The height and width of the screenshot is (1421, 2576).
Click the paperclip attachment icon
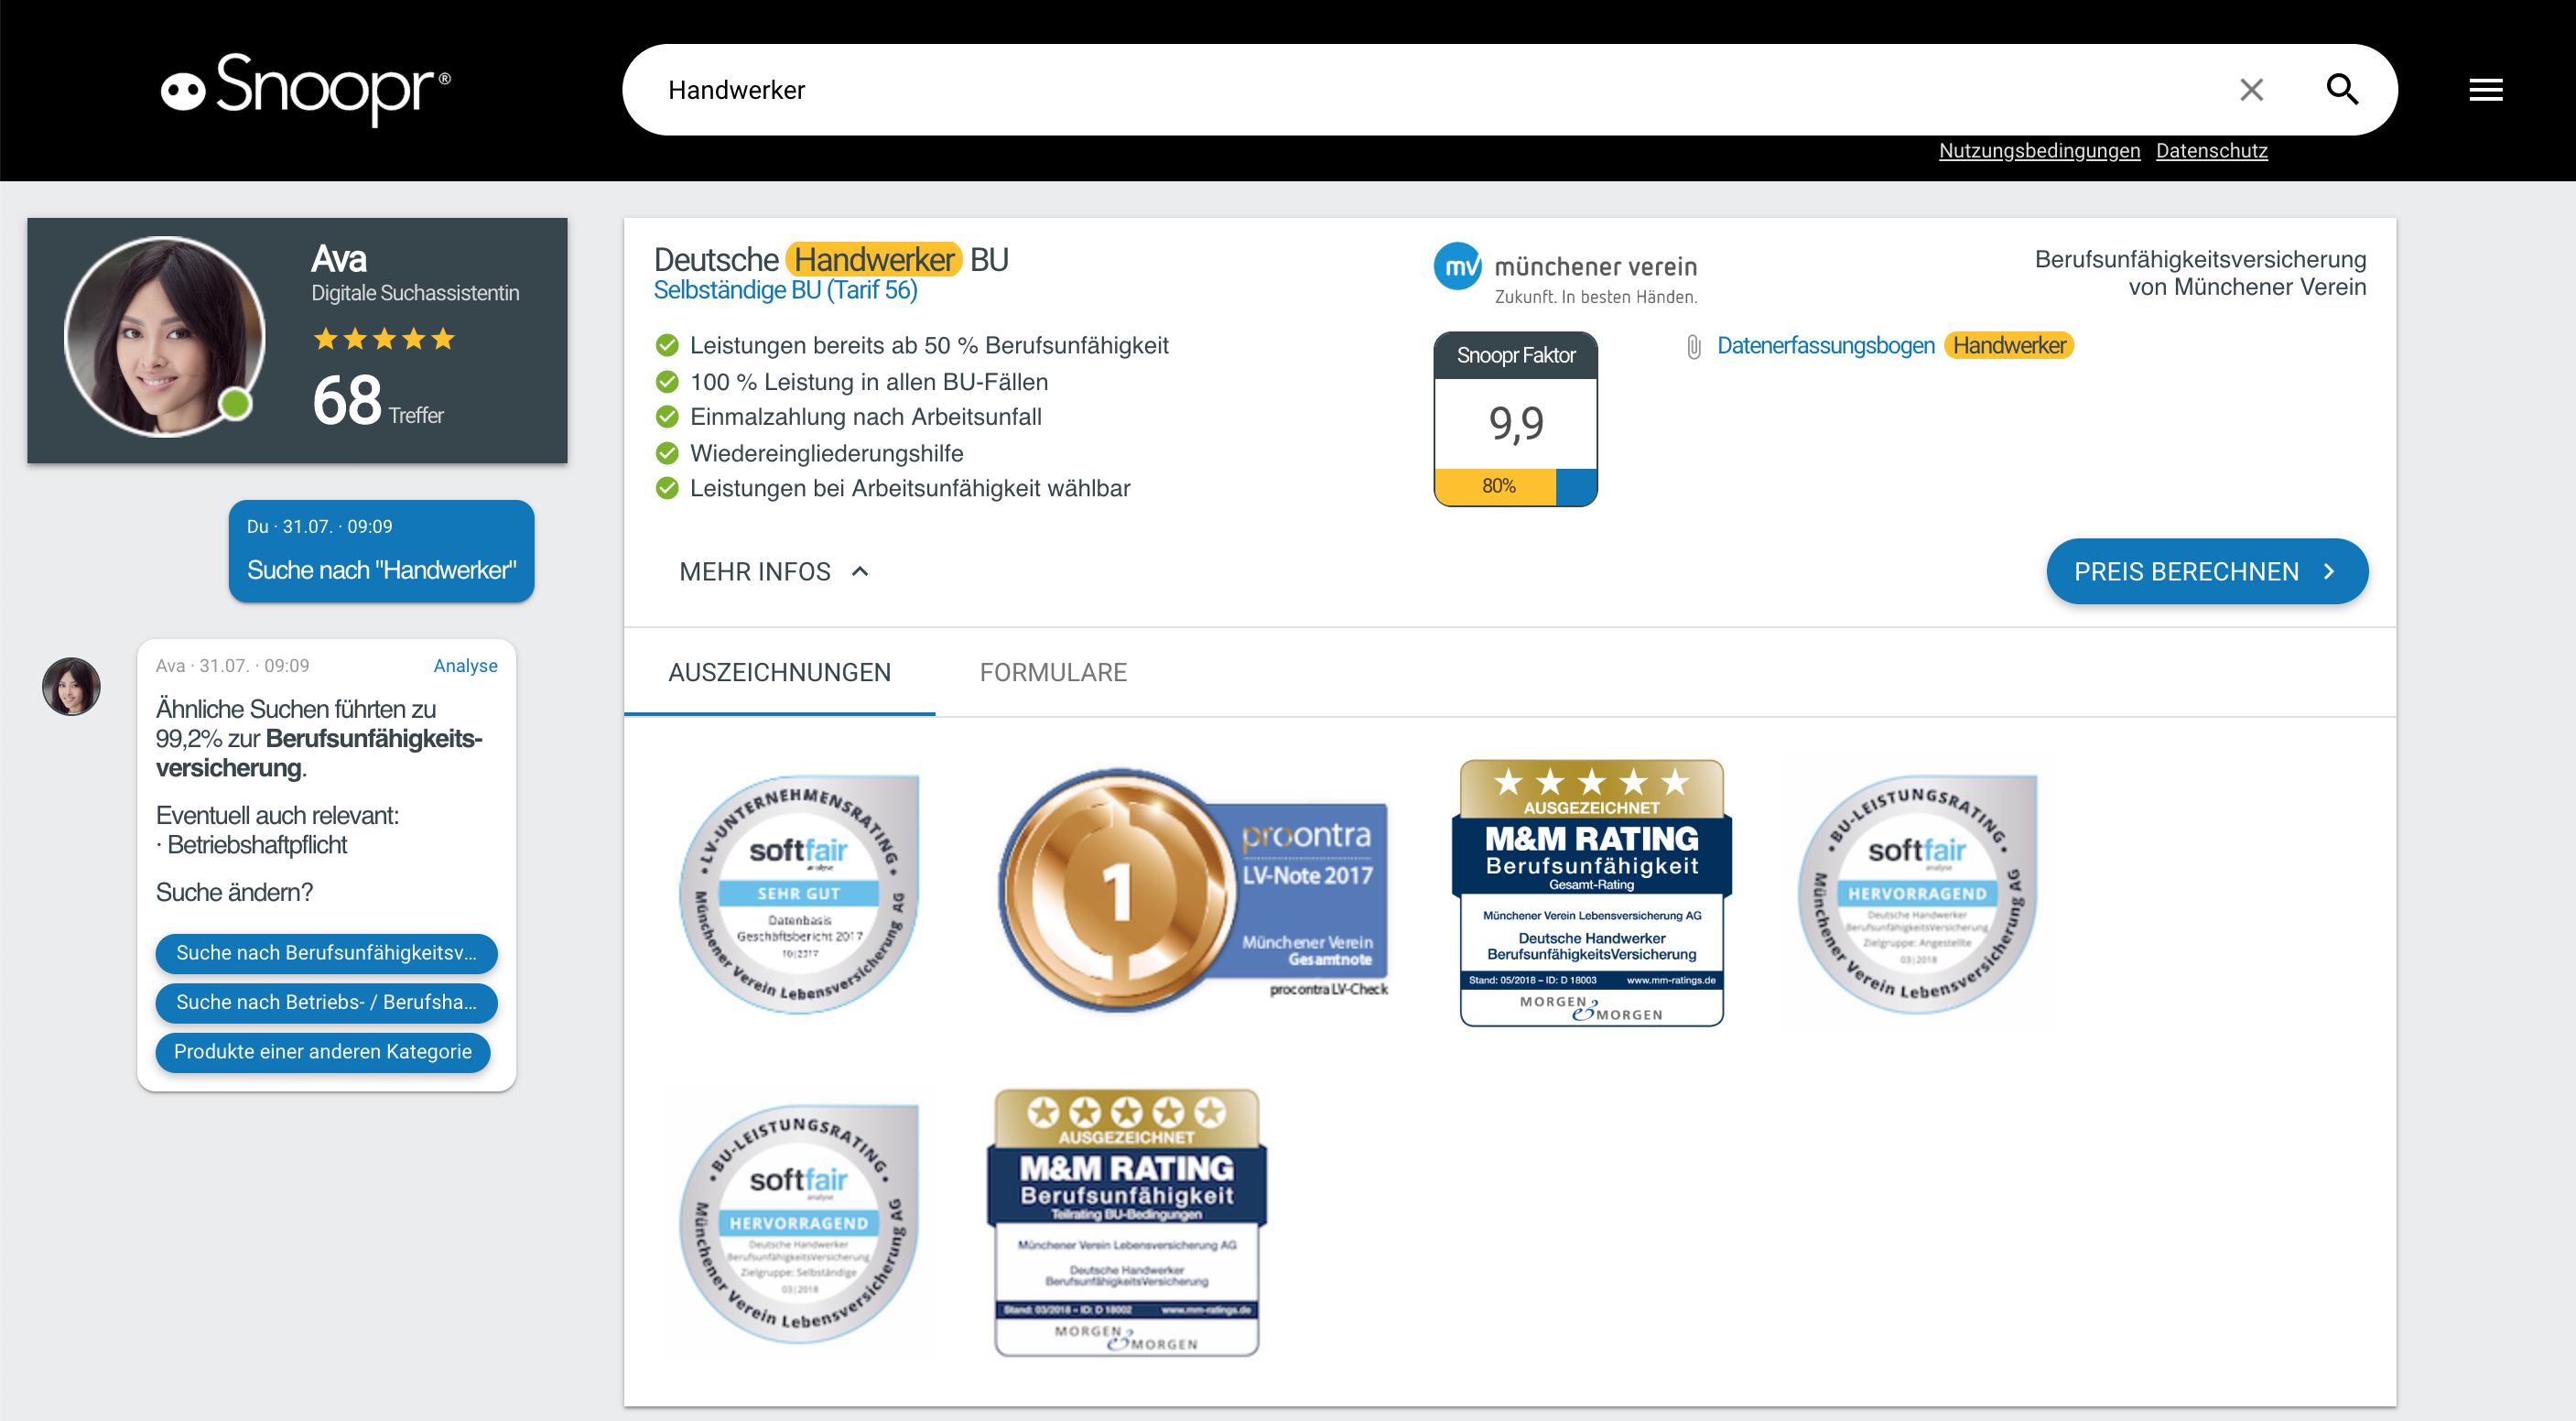click(1693, 347)
